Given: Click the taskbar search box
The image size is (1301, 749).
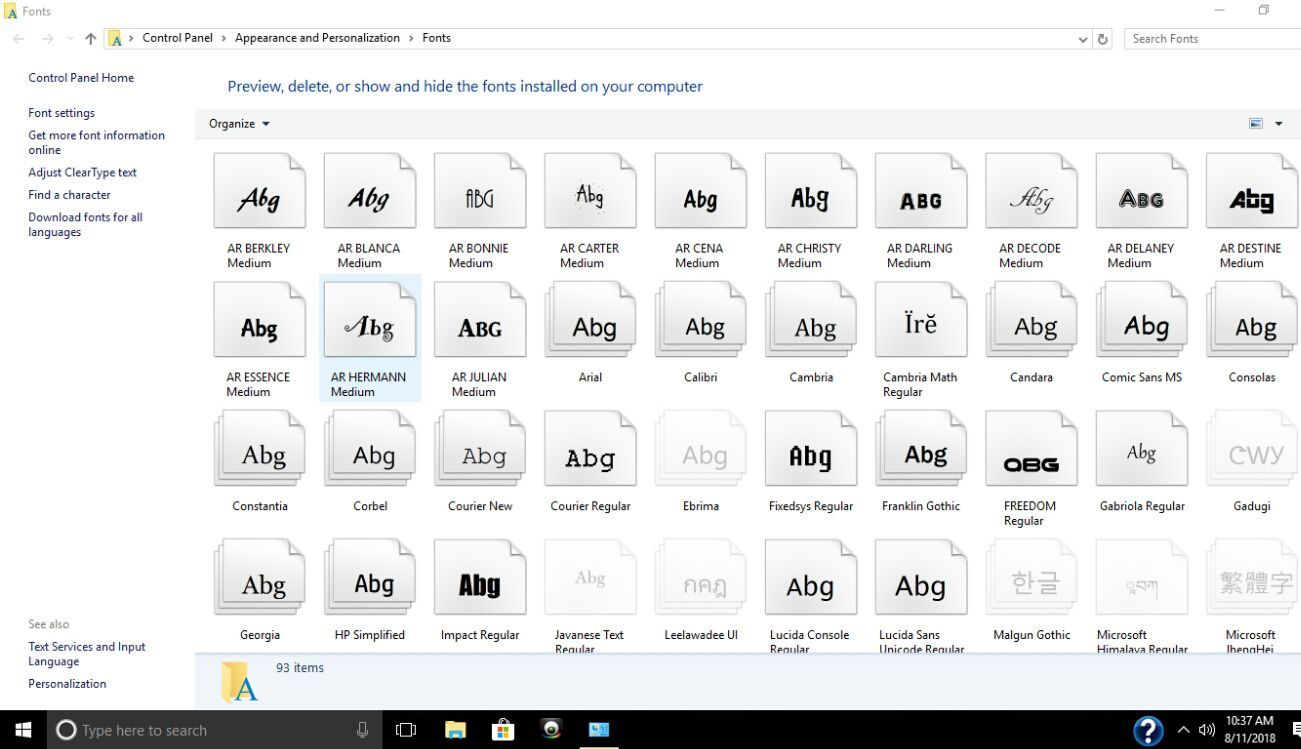Looking at the screenshot, I should coord(215,730).
